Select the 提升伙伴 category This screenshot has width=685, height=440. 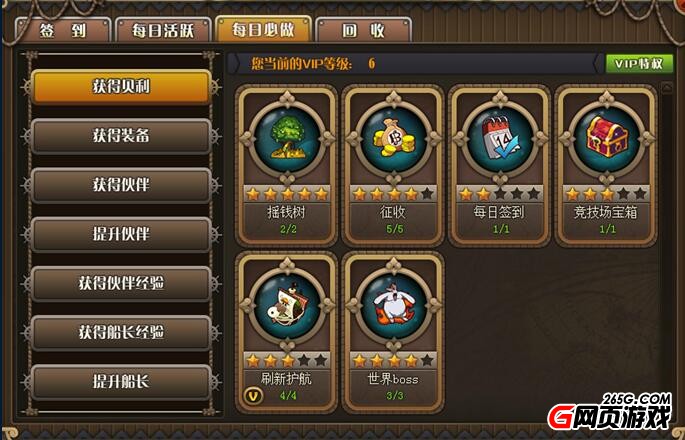(121, 234)
